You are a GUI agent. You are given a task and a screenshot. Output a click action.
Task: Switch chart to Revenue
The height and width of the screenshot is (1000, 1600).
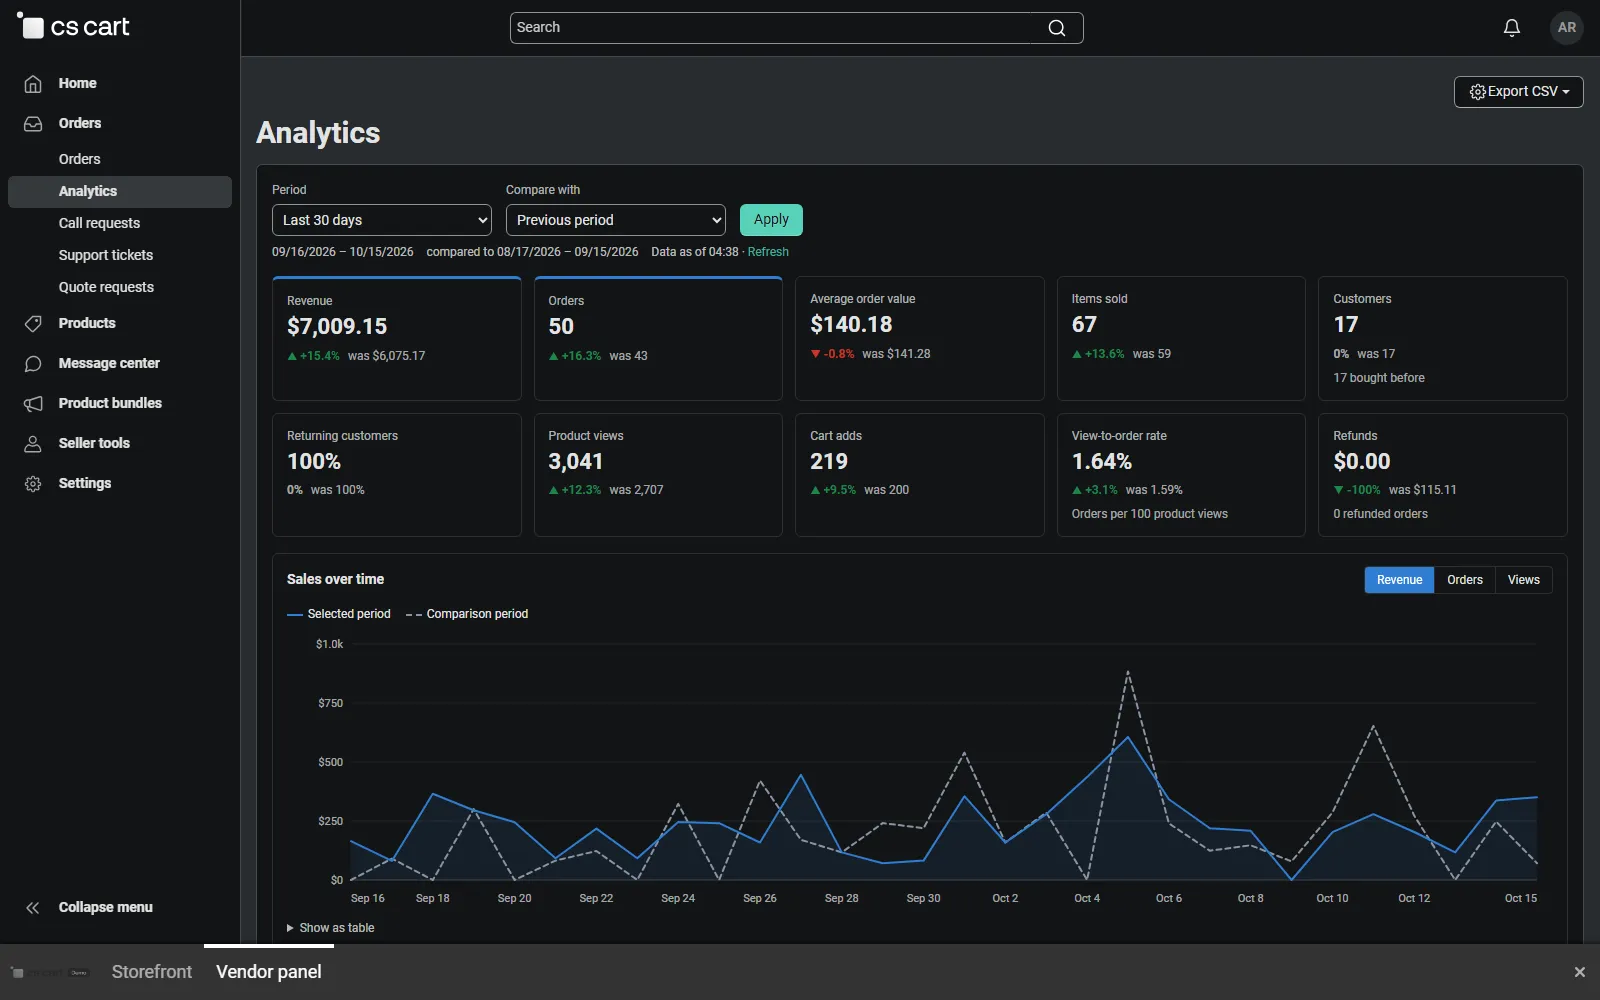tap(1399, 580)
